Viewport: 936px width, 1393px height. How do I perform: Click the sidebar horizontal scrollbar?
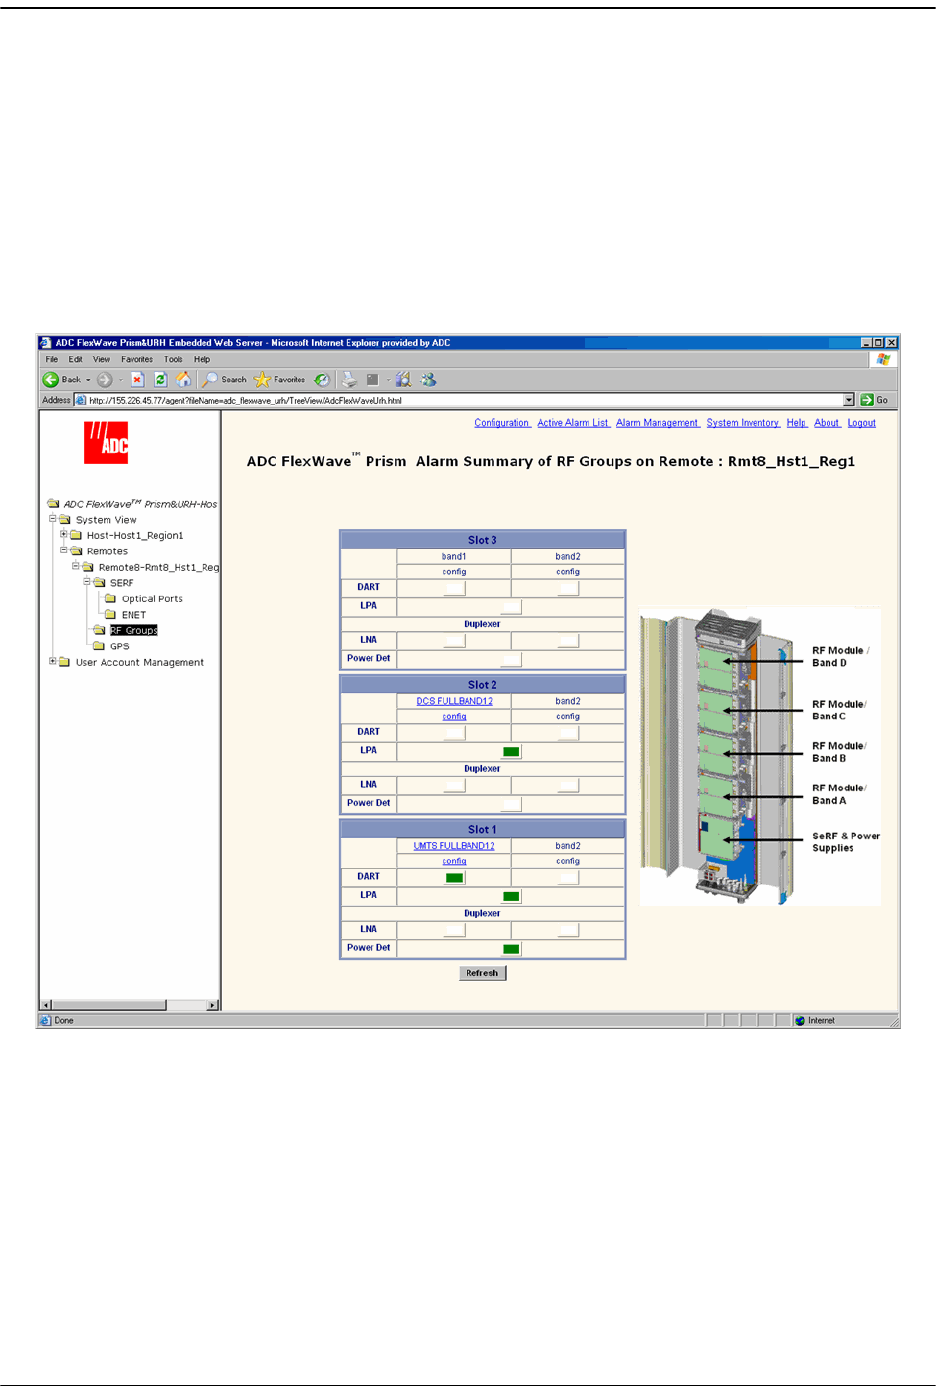[130, 1005]
